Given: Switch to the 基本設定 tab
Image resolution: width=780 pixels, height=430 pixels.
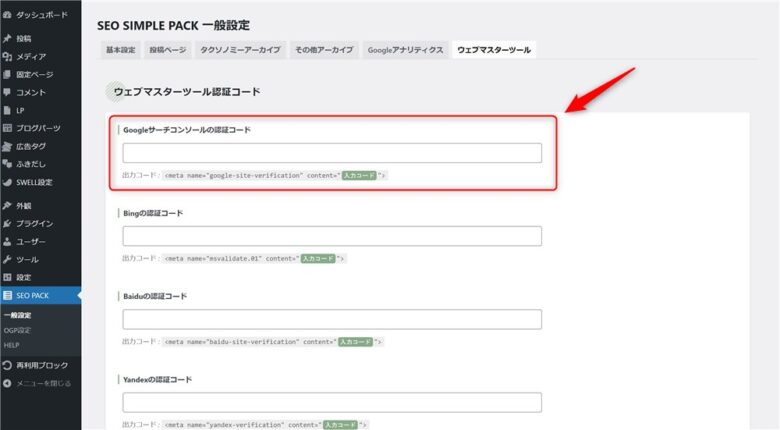Looking at the screenshot, I should click(x=120, y=50).
